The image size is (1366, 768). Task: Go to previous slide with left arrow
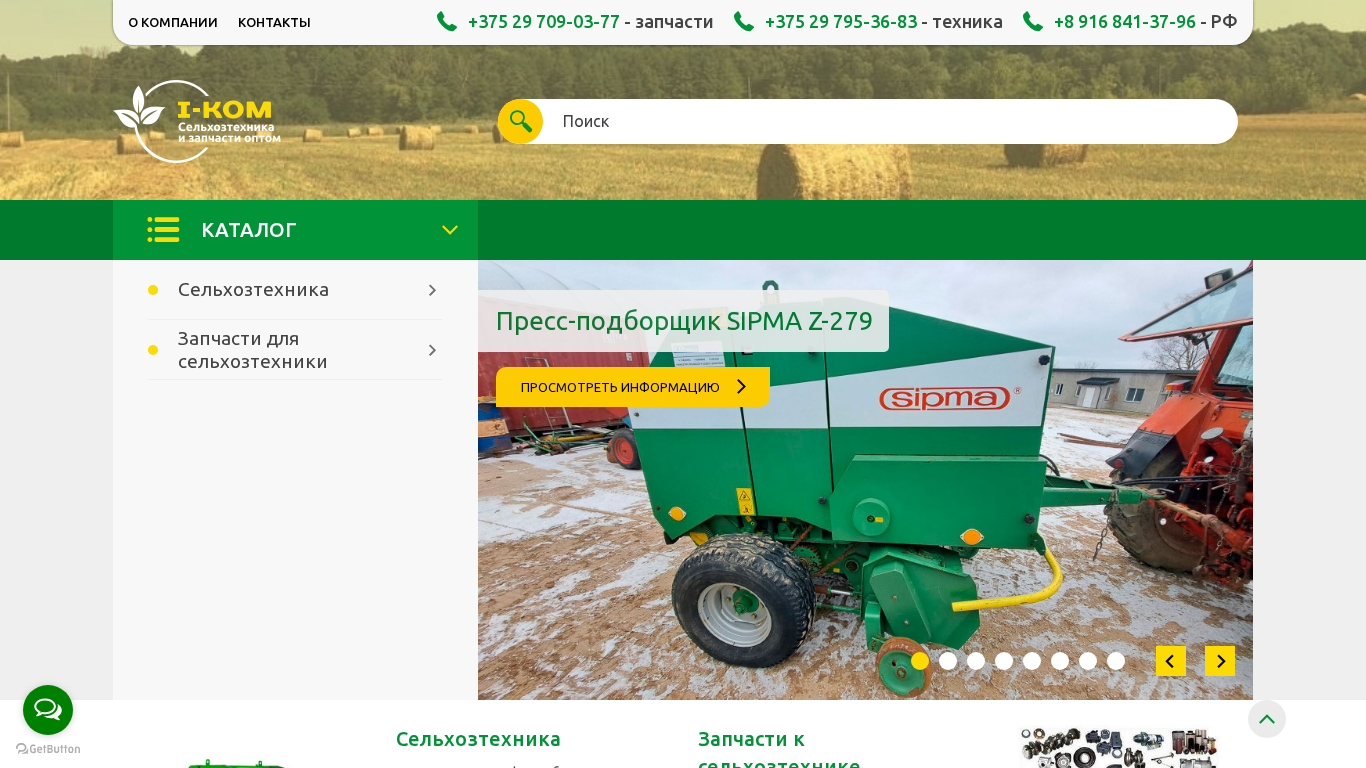[1170, 661]
